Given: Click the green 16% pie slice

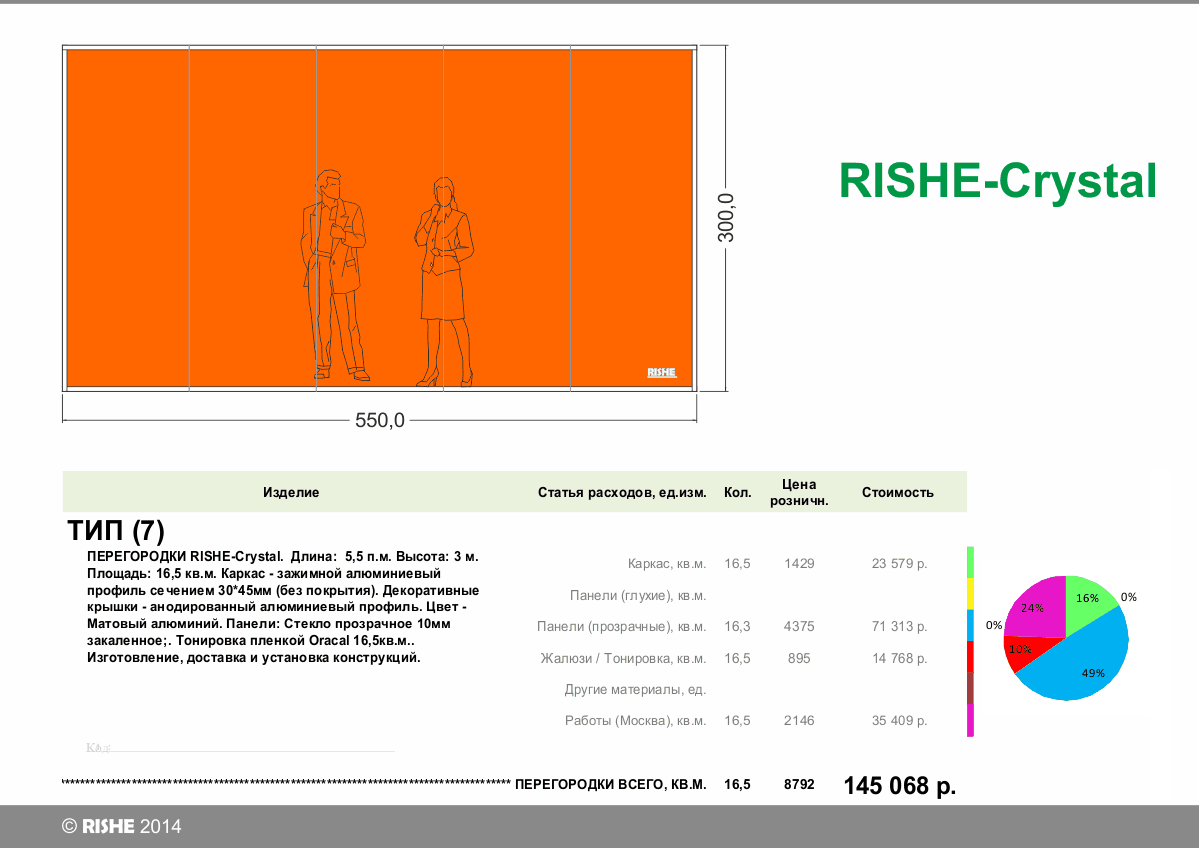Looking at the screenshot, I should [1086, 600].
